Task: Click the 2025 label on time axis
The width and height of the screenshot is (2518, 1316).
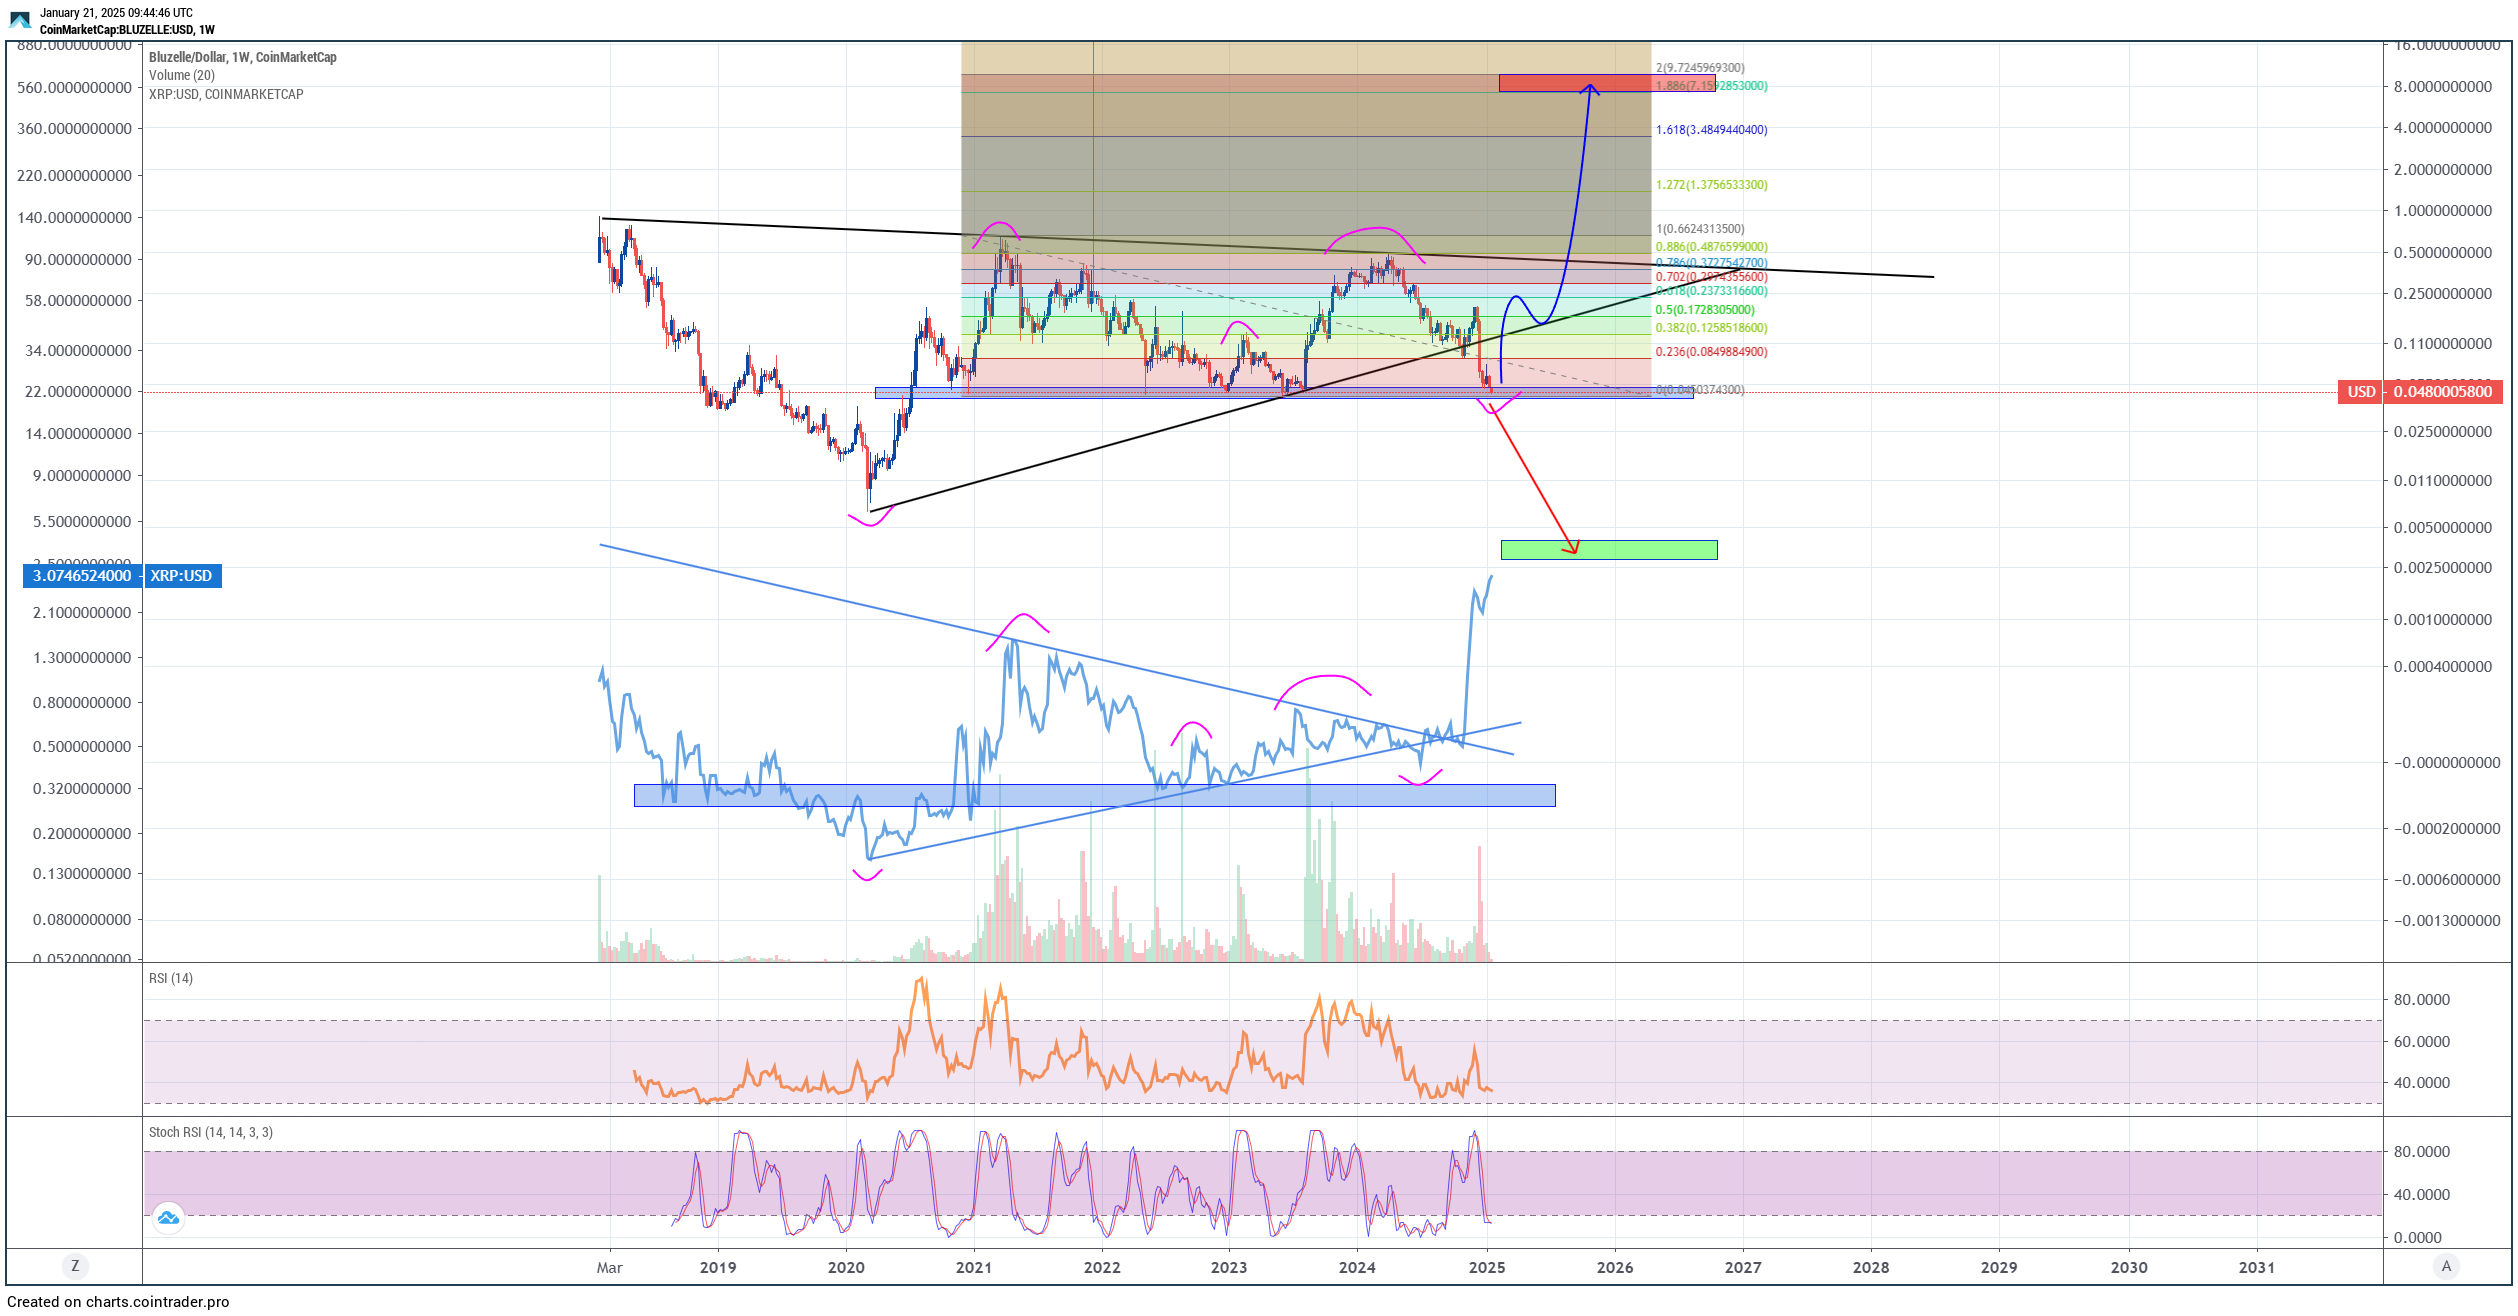Action: [x=1486, y=1267]
